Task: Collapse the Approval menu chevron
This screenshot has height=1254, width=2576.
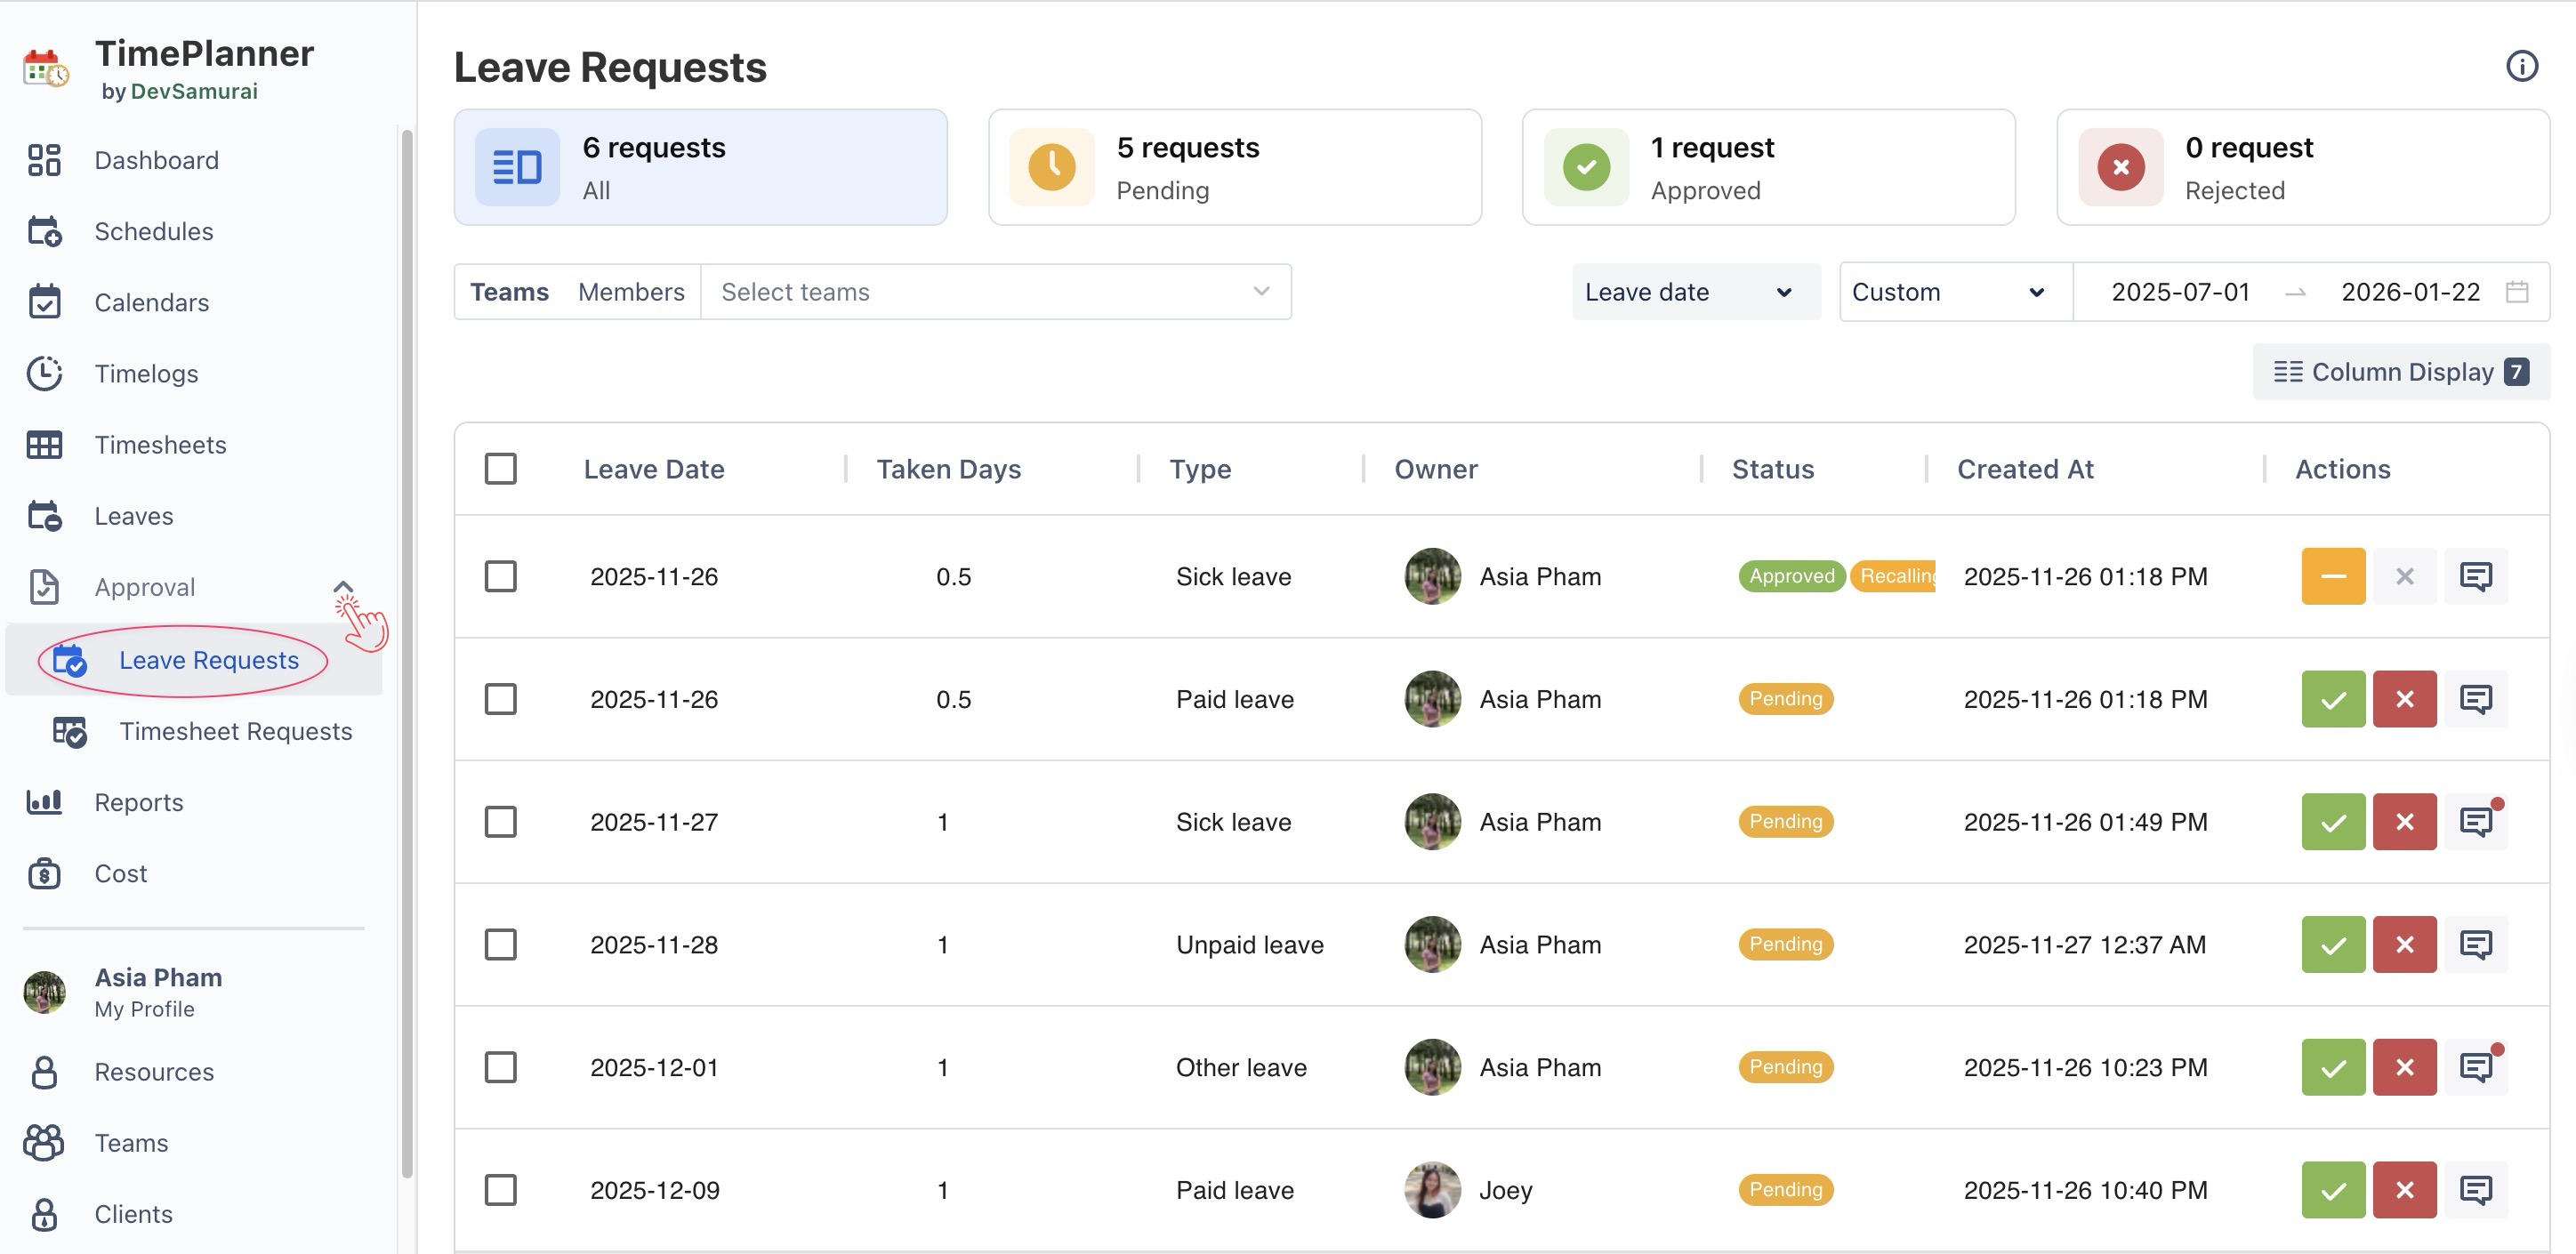Action: (343, 587)
